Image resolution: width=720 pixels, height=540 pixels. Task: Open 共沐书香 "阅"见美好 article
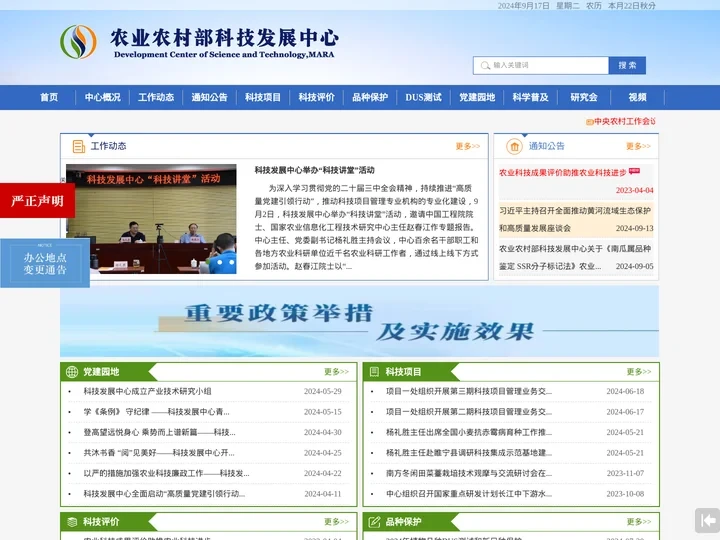point(159,453)
